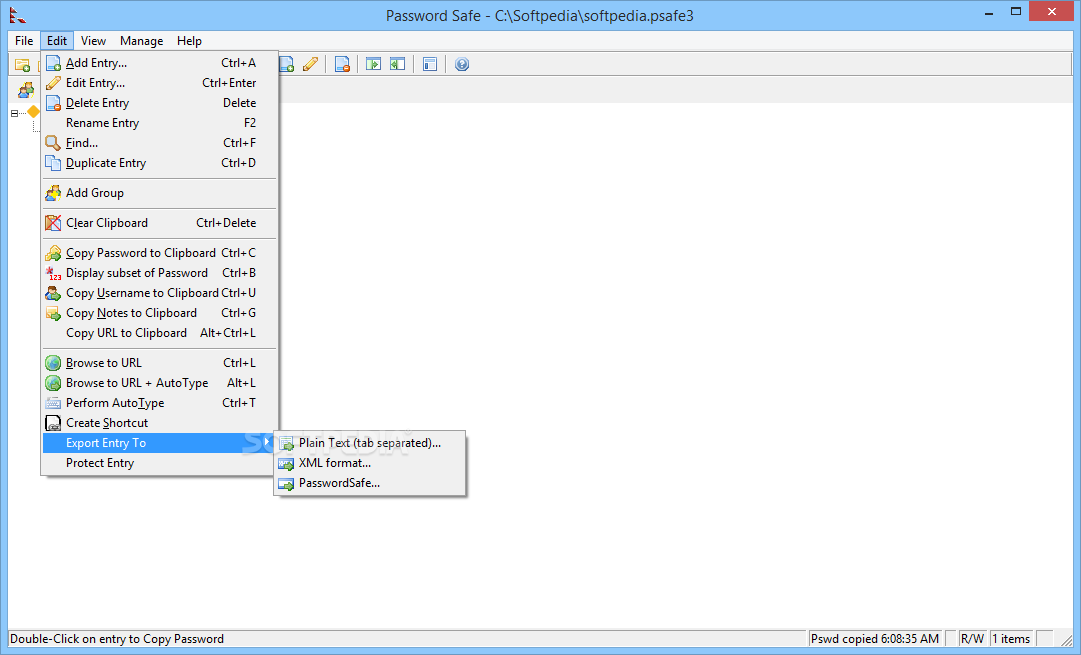Open the Help menu

click(189, 41)
